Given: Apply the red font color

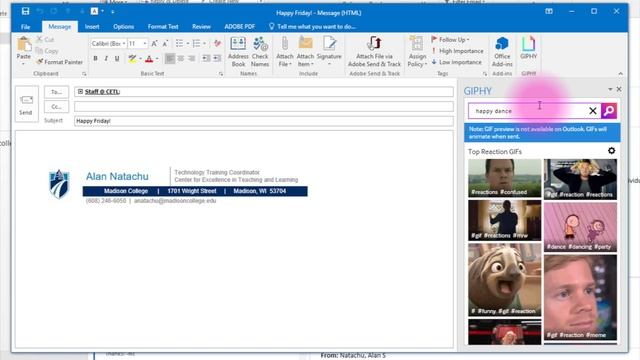Looking at the screenshot, I should [149, 59].
